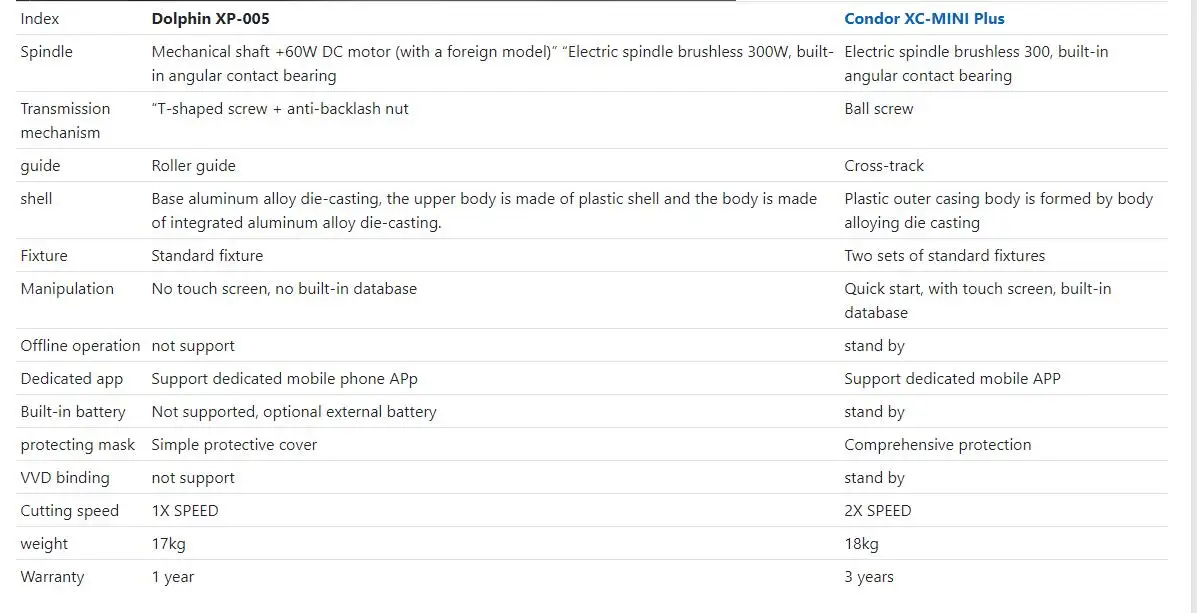This screenshot has height=613, width=1197.
Task: Click the shell row label
Action: 36,198
